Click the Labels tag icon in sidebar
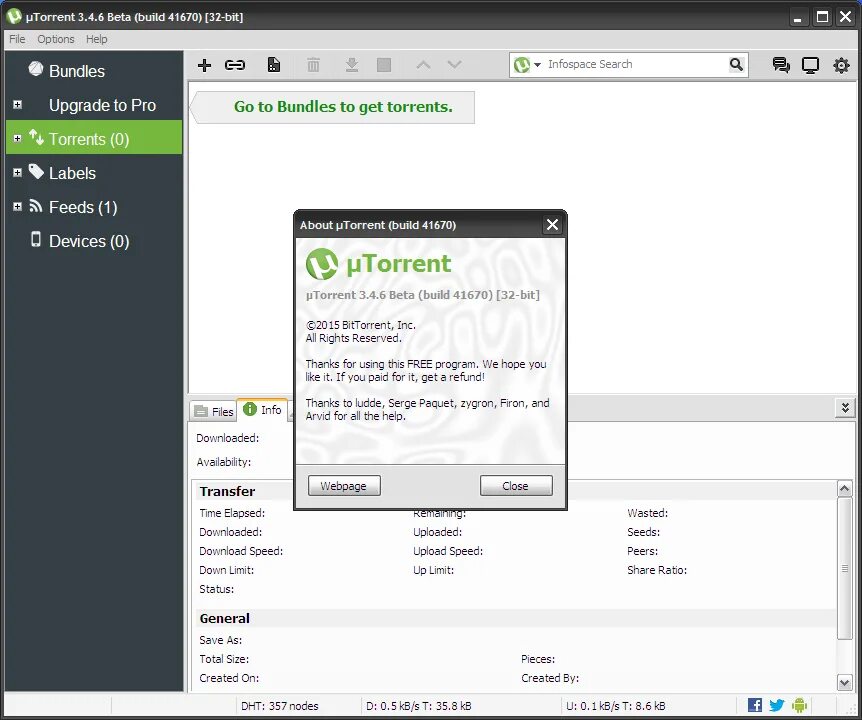Screen dimensions: 862x720 tap(36, 171)
